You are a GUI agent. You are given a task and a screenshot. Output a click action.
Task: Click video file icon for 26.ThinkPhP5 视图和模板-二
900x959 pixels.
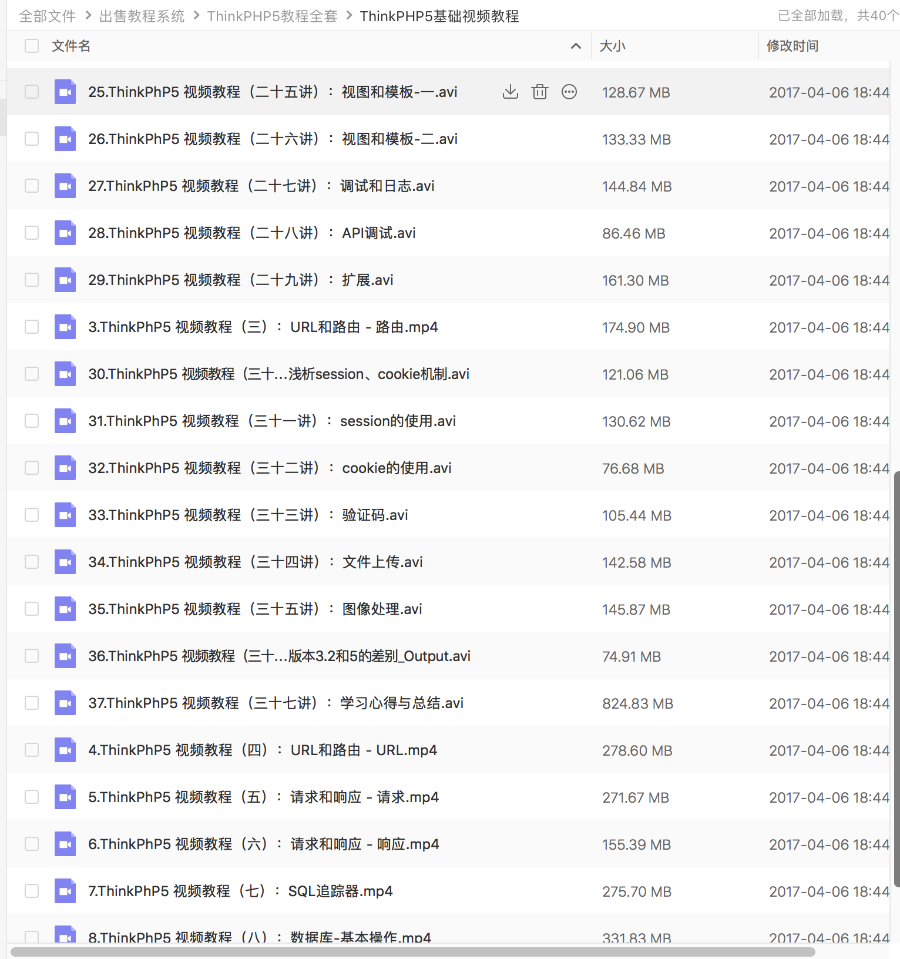65,139
